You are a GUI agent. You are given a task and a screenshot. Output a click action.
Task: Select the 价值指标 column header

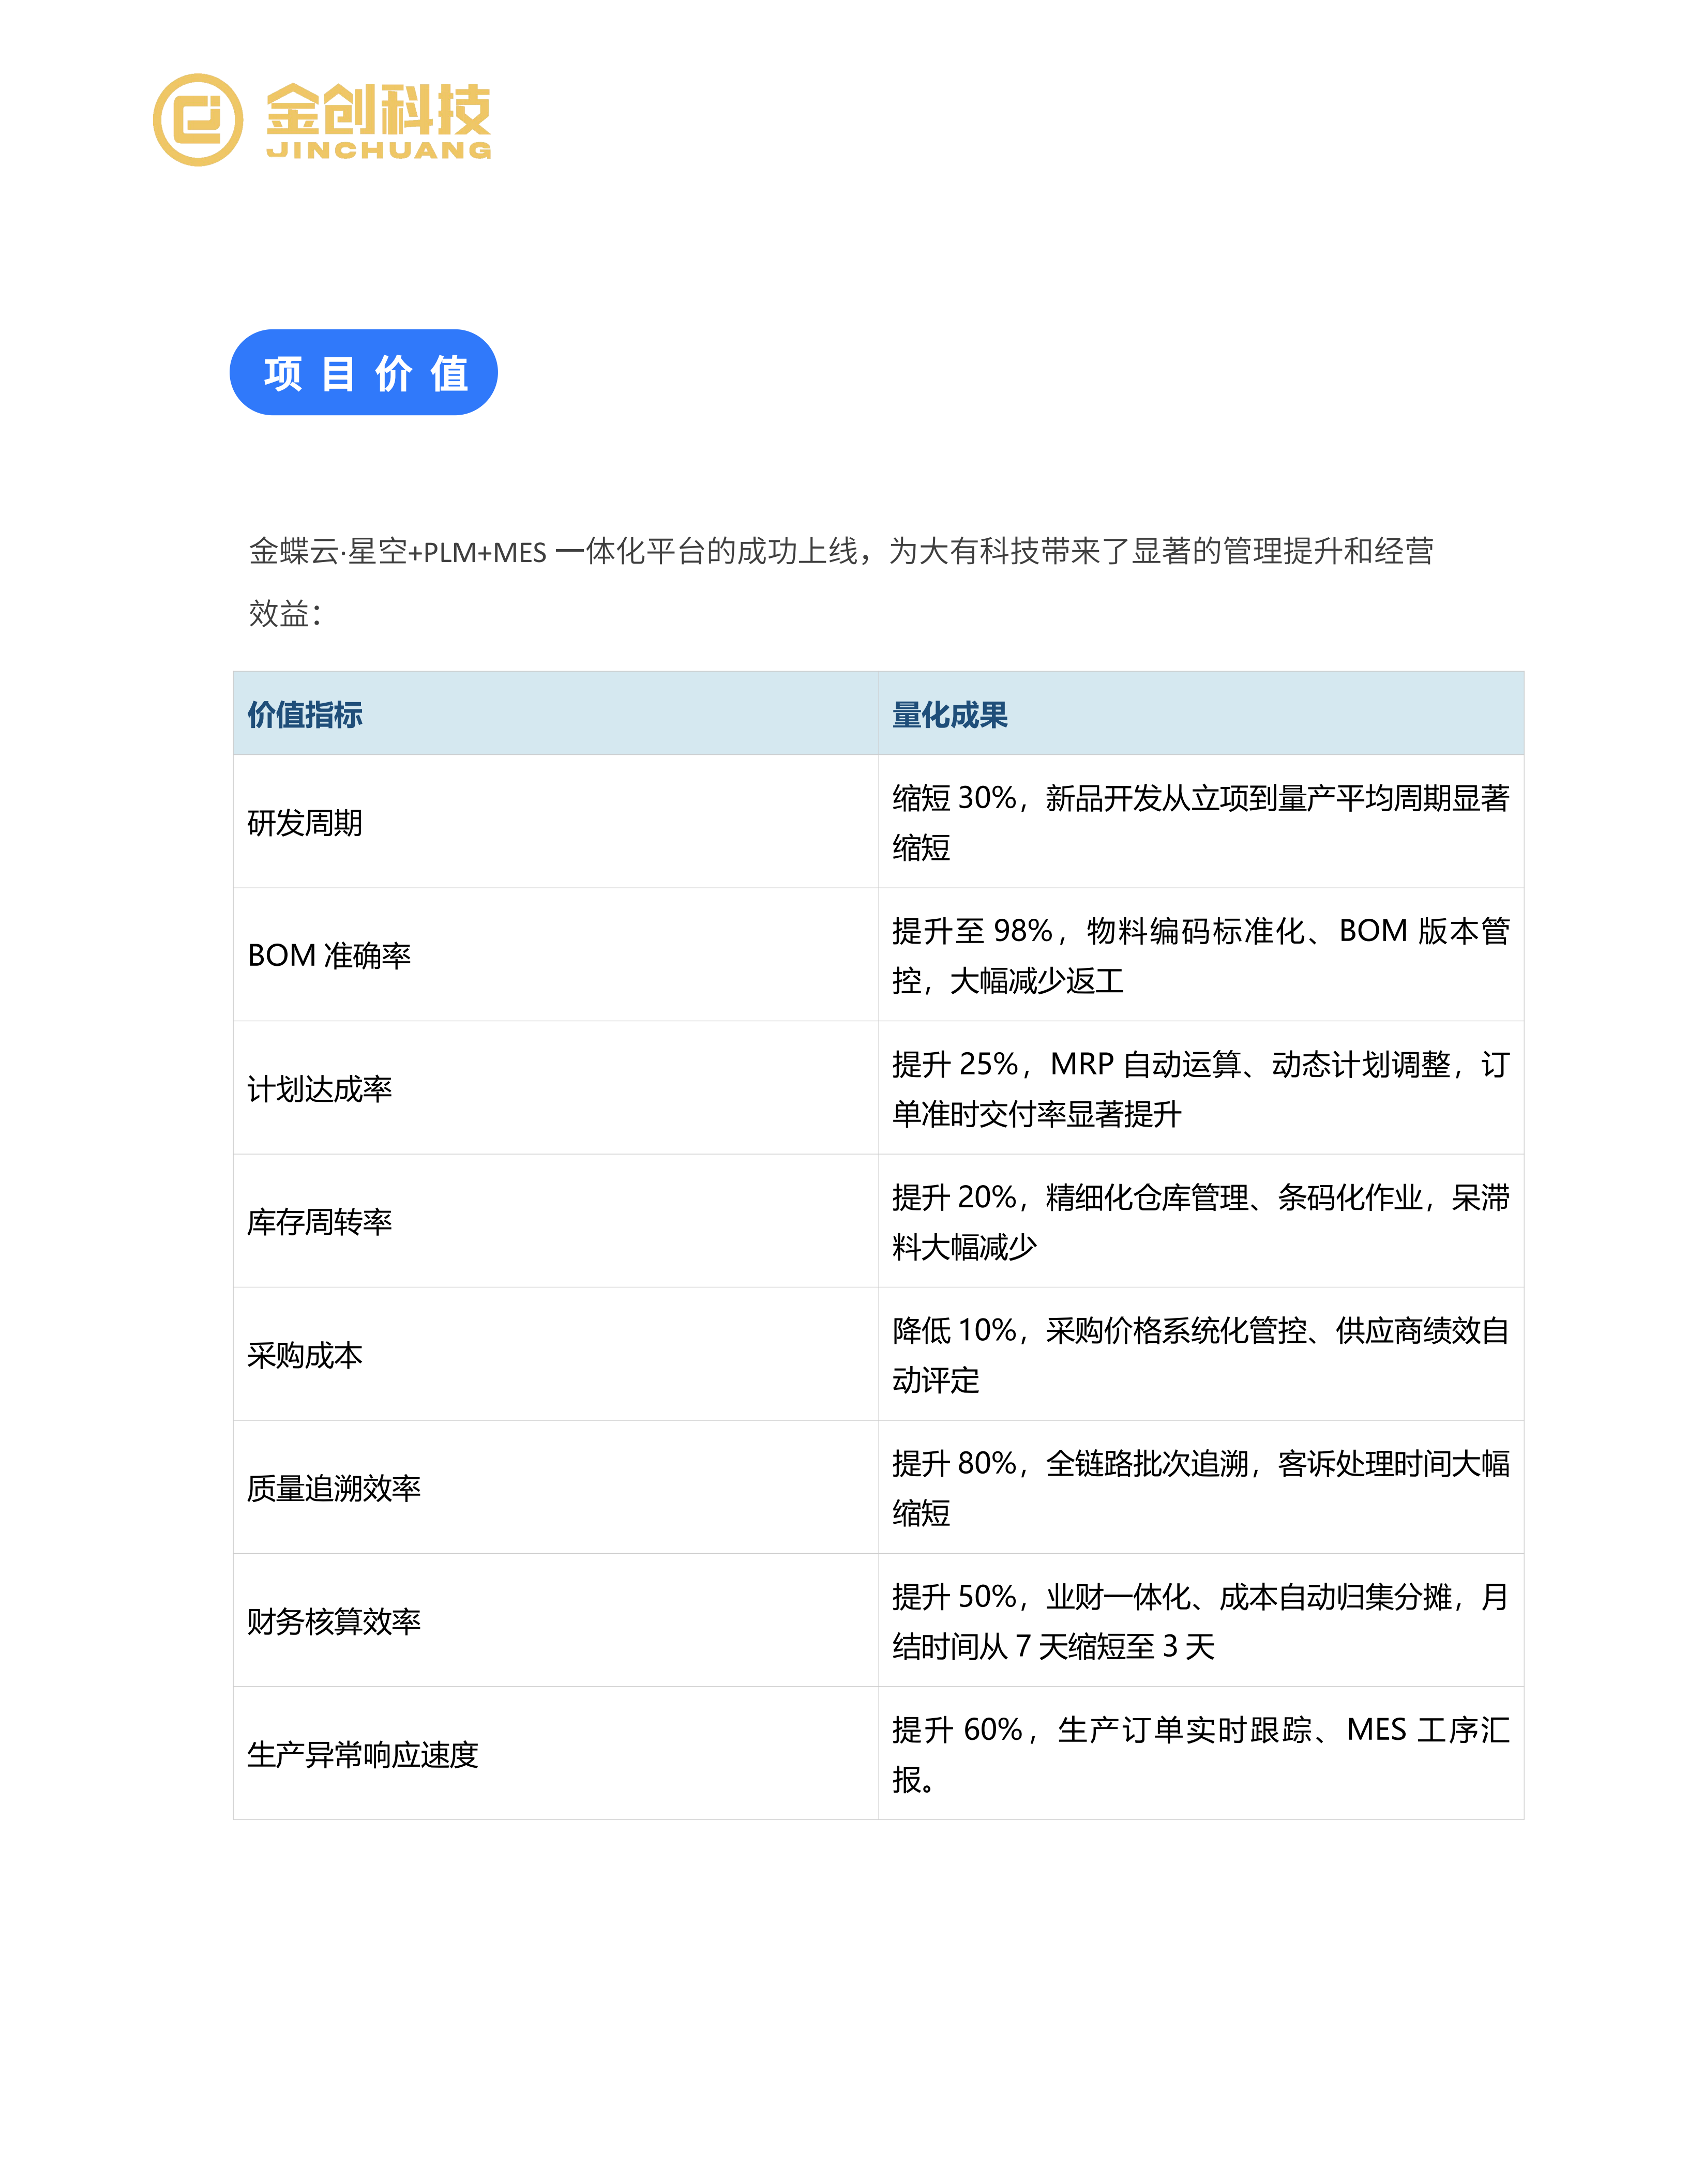click(x=556, y=713)
